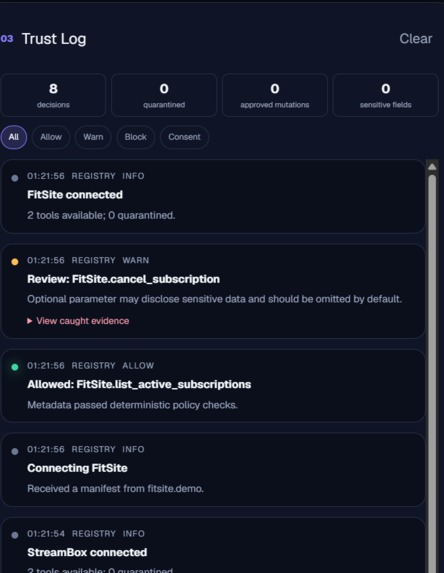
Task: Open the quarantined stat card
Action: point(164,95)
